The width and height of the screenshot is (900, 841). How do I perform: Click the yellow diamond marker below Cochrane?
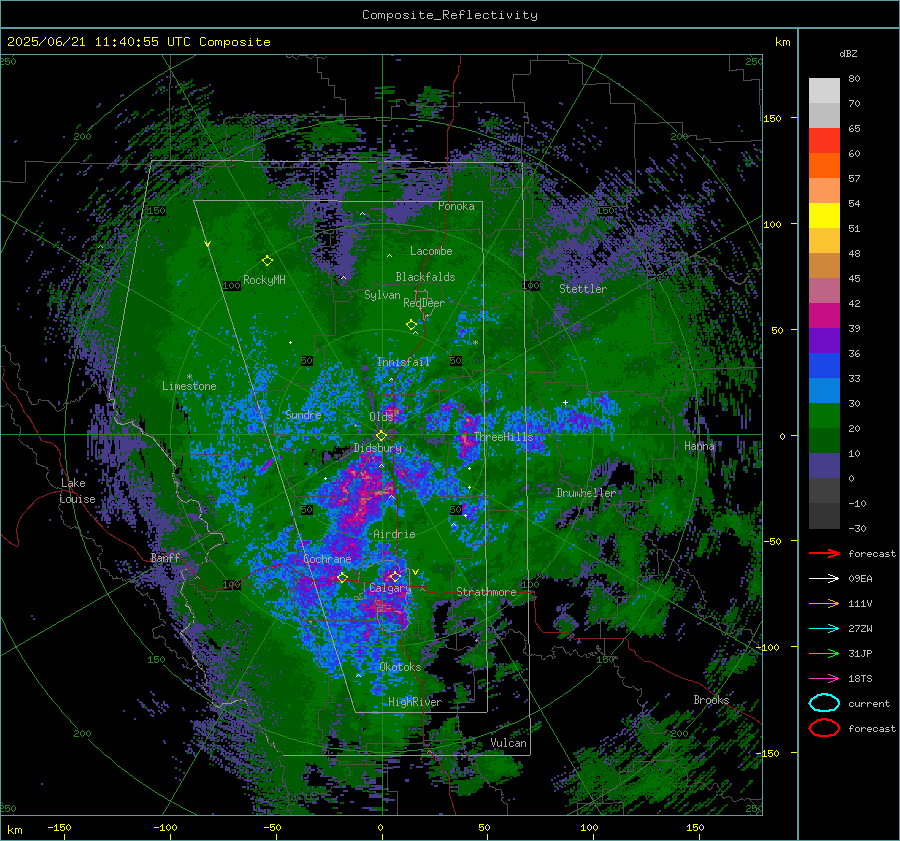coord(343,577)
